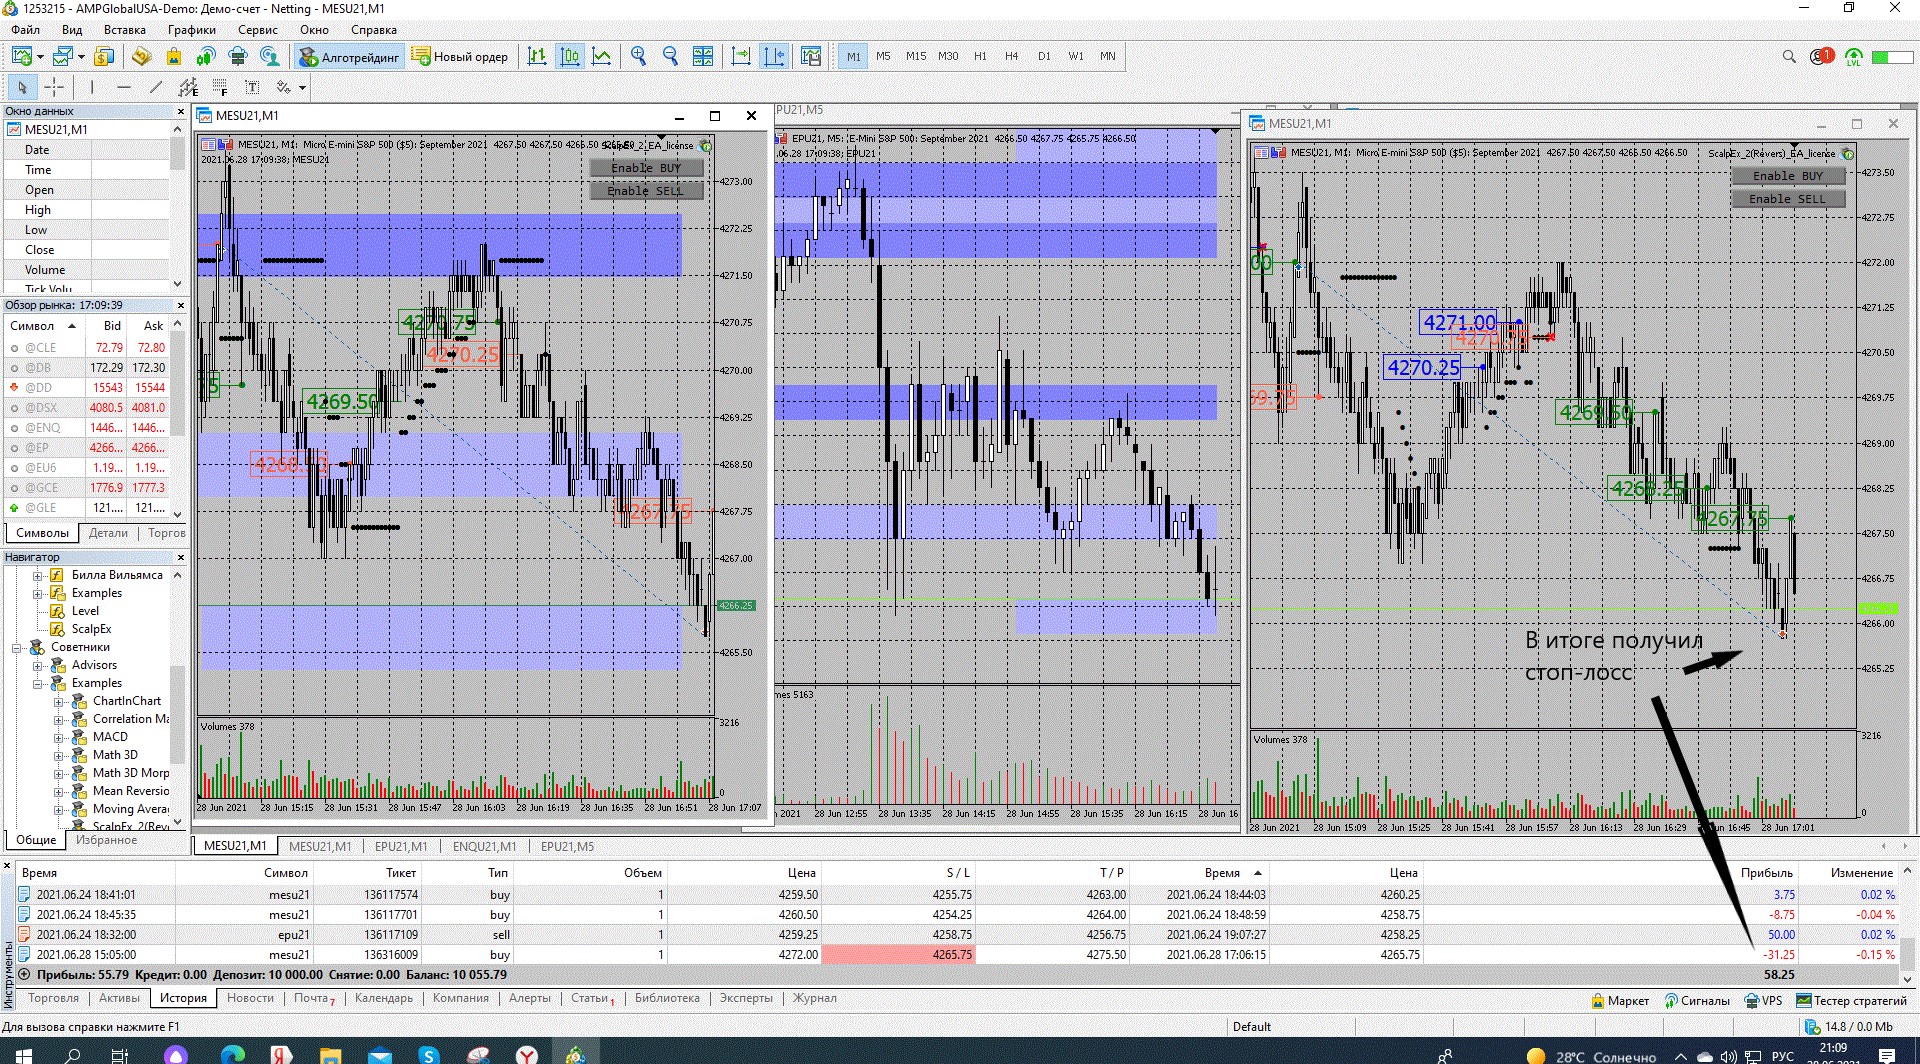Select the text label tool
This screenshot has height=1064, width=1920.
click(x=252, y=87)
